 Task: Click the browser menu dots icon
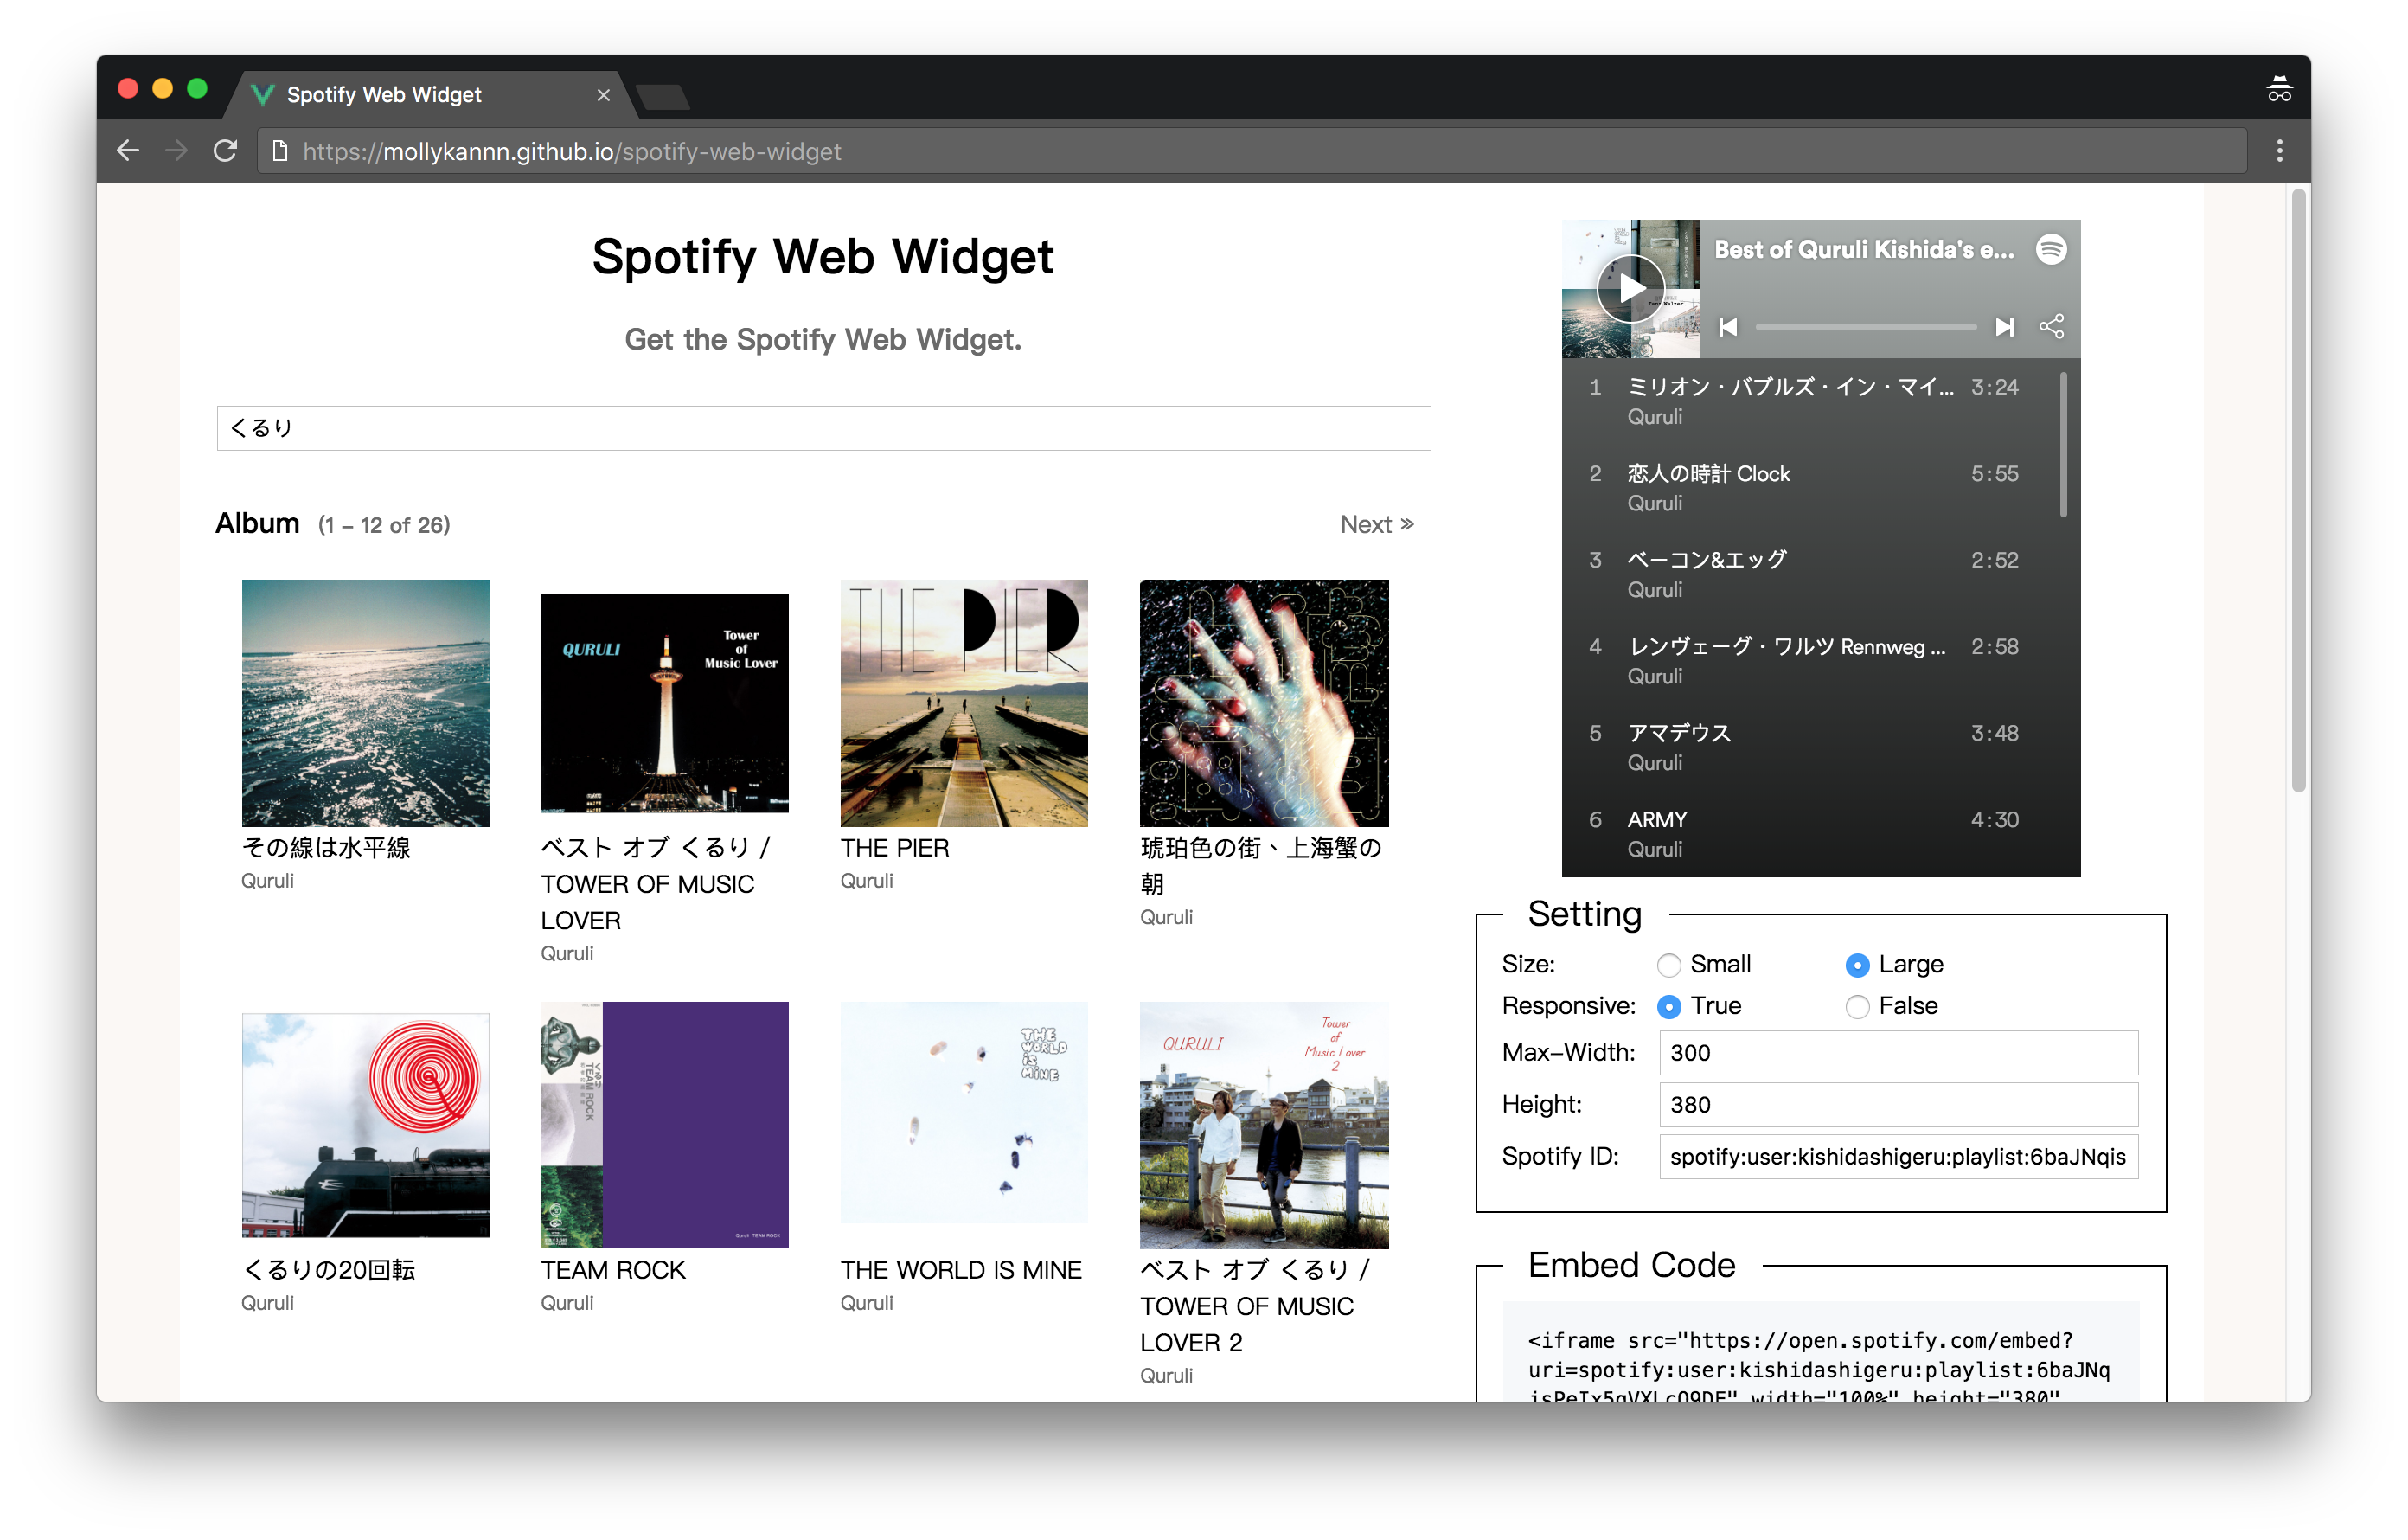click(2282, 151)
